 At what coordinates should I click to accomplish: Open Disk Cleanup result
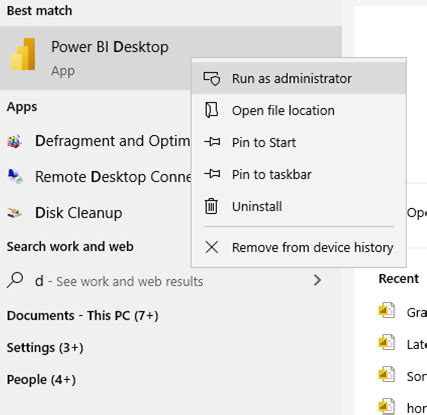point(96,213)
